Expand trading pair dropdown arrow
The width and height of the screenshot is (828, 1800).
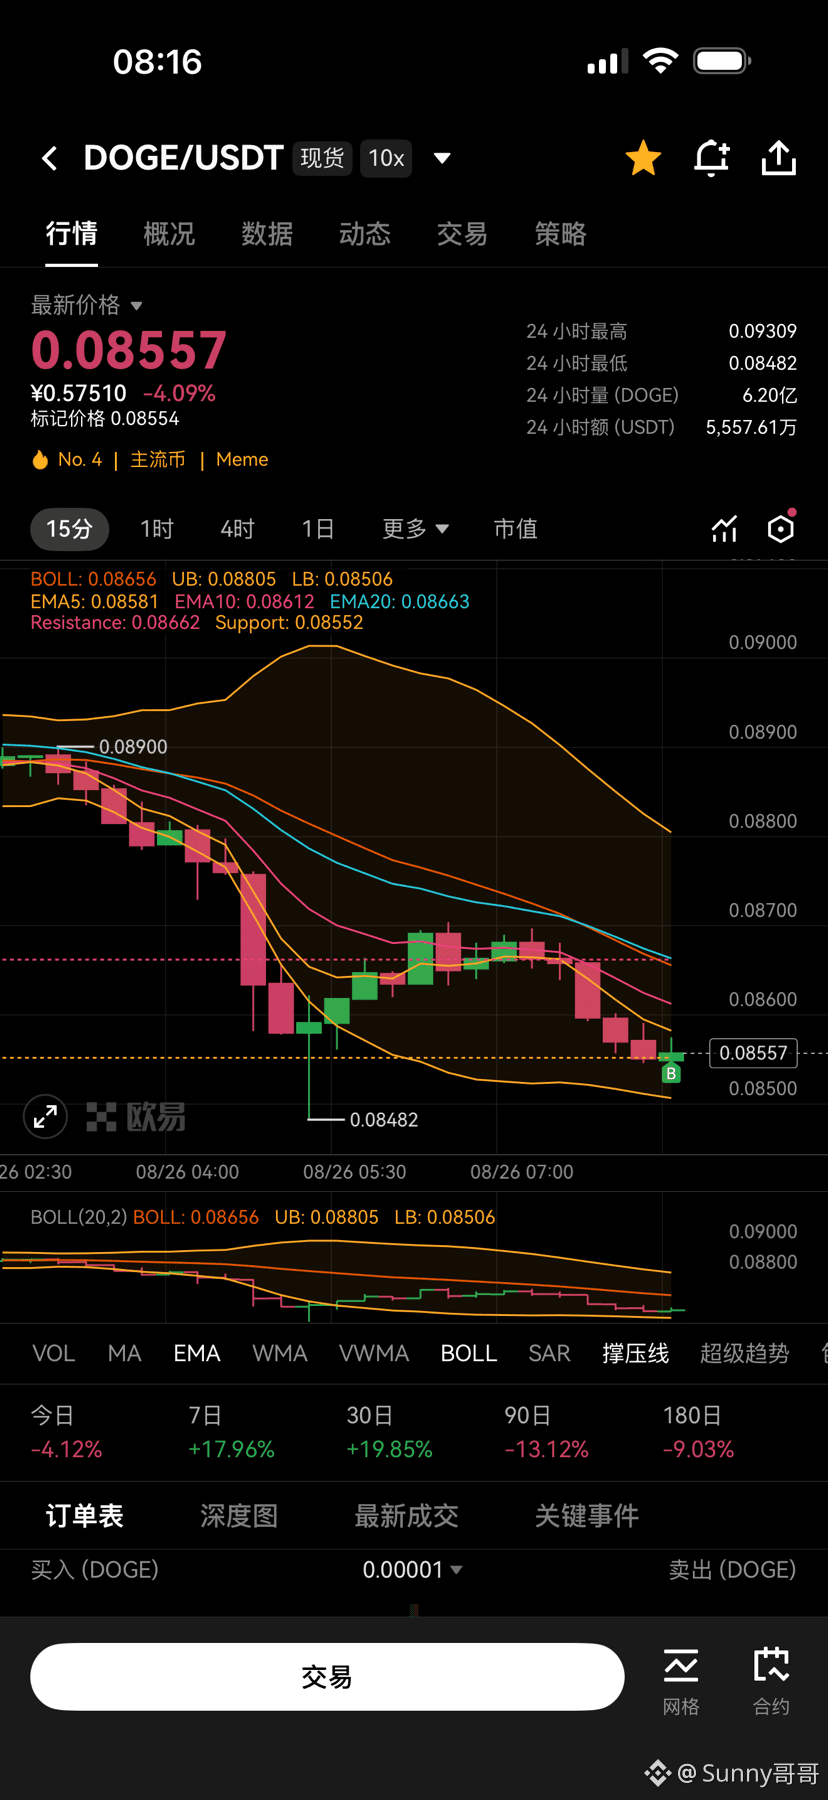point(442,158)
